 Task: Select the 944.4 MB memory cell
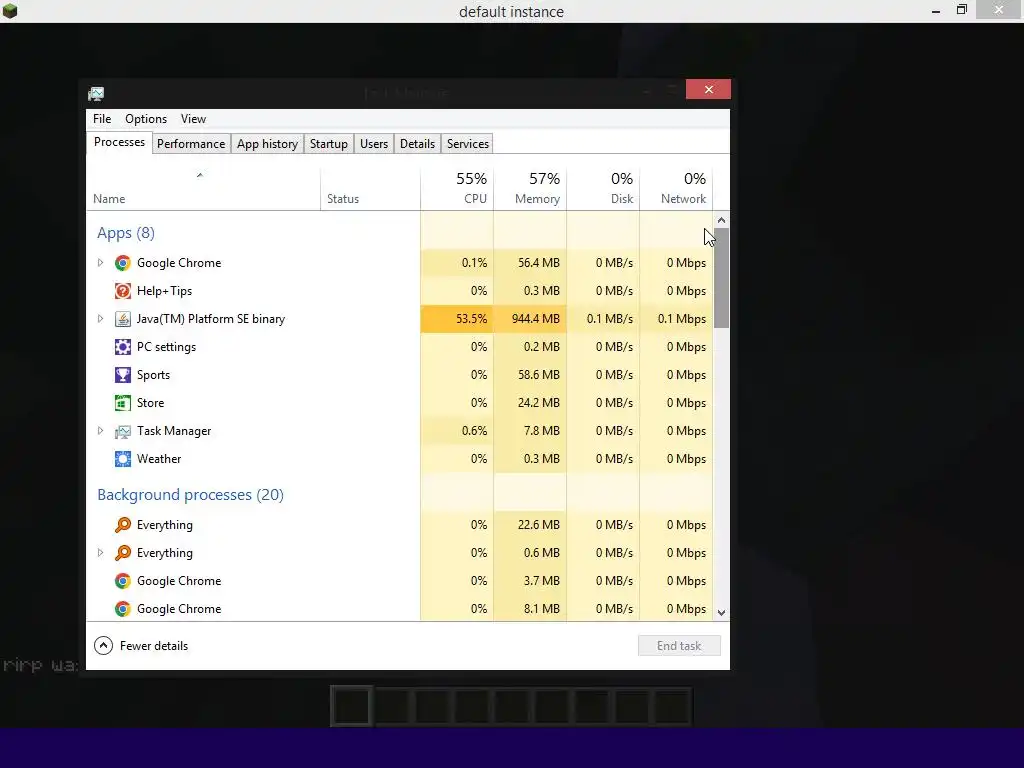click(530, 319)
